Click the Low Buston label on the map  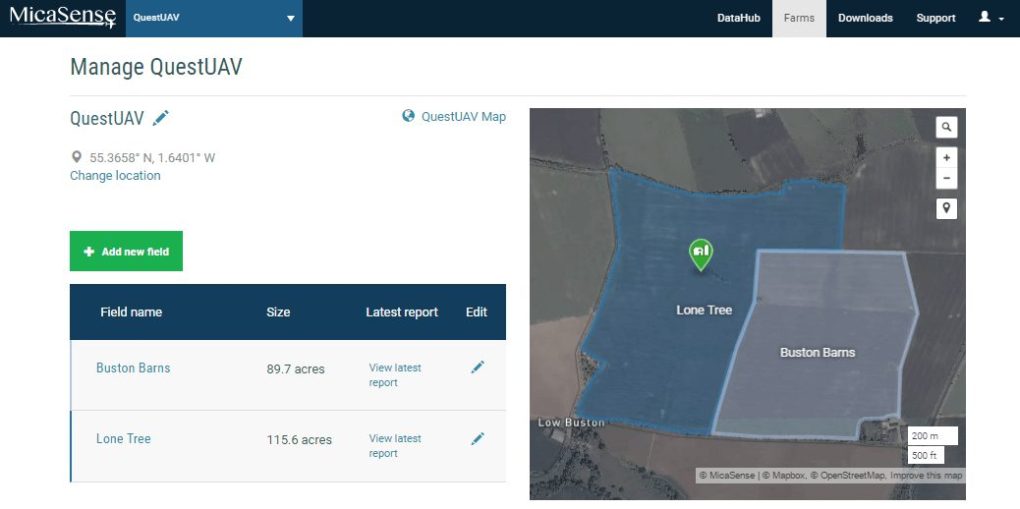pos(571,423)
